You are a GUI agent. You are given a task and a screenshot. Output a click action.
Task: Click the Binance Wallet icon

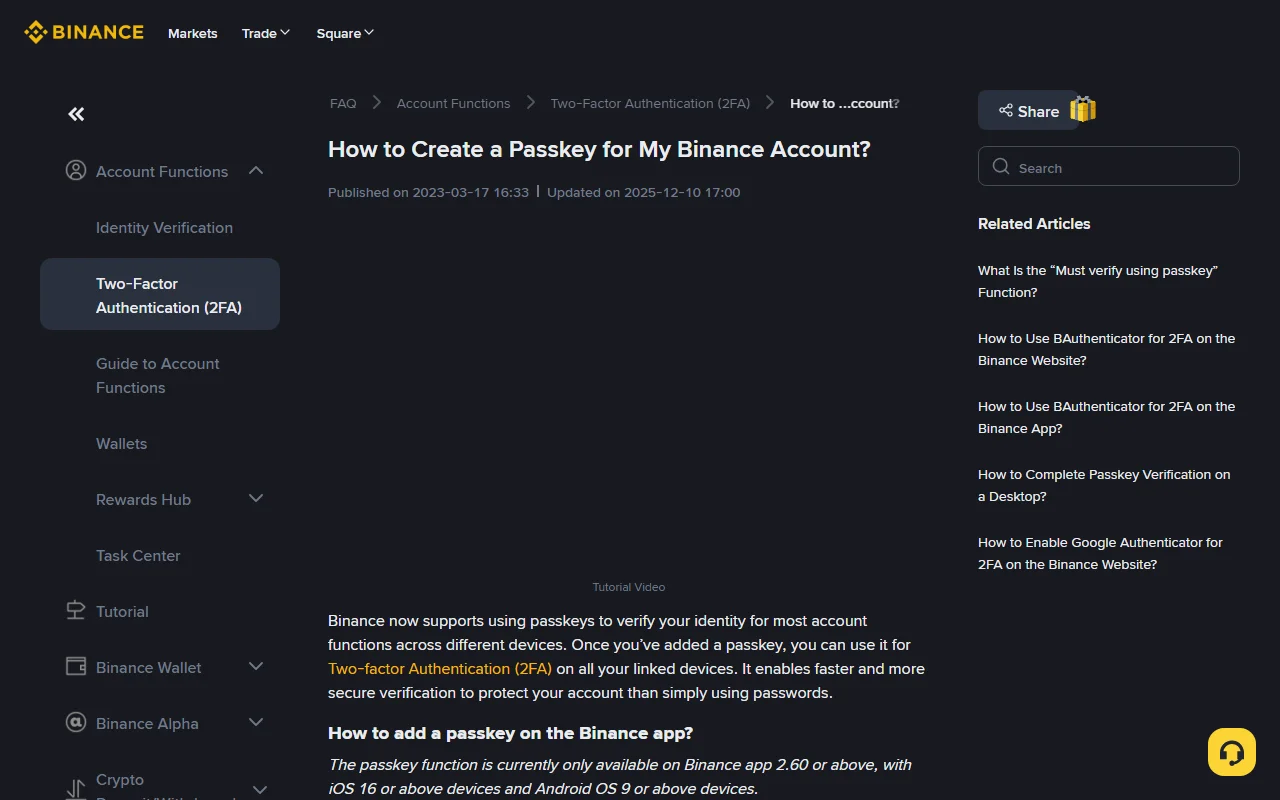[x=76, y=666]
